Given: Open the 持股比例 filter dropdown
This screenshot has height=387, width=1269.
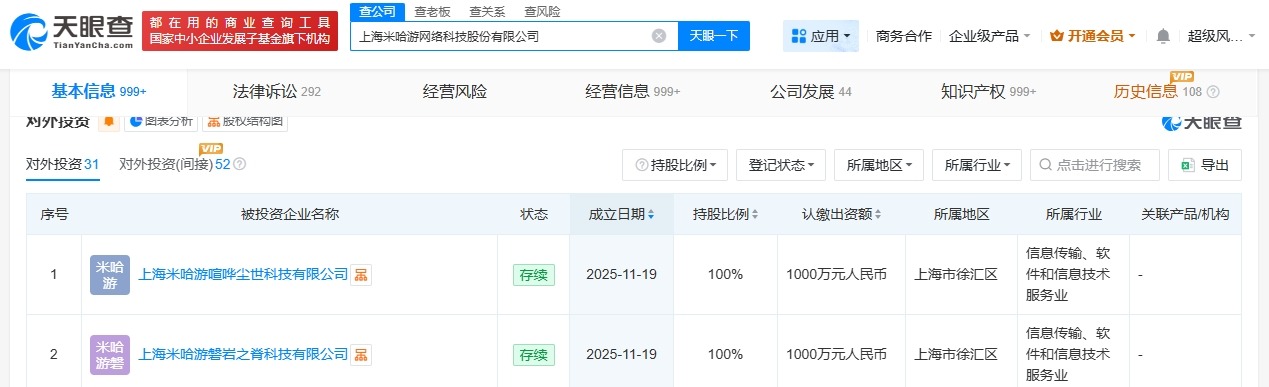Looking at the screenshot, I should tap(675, 165).
